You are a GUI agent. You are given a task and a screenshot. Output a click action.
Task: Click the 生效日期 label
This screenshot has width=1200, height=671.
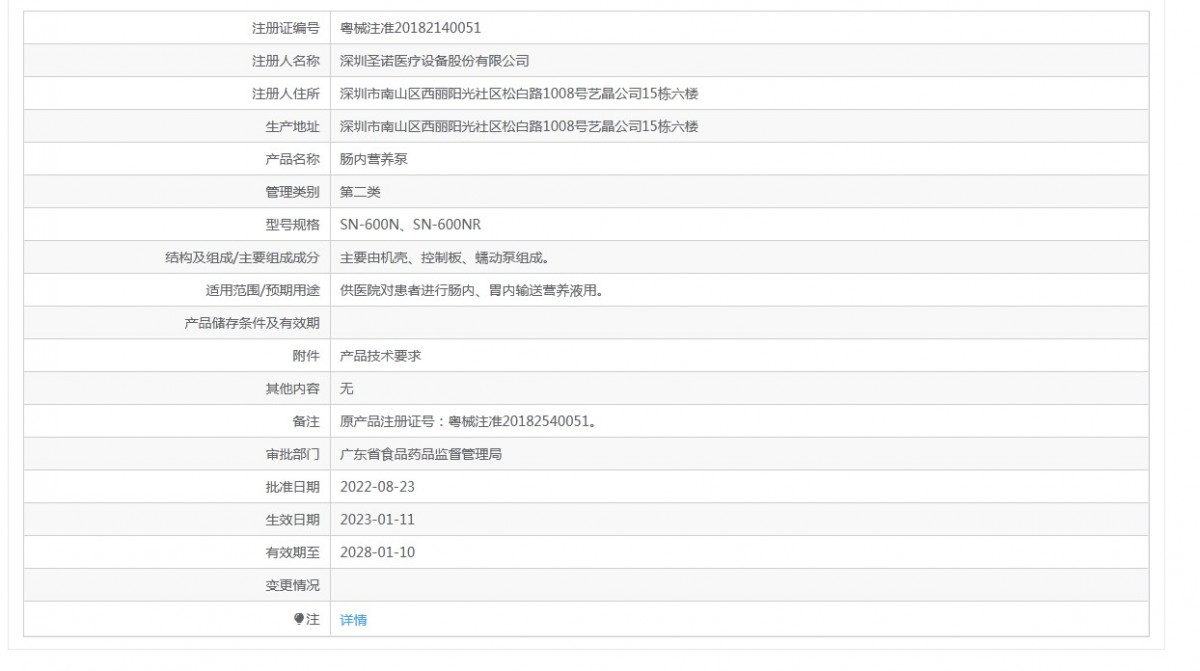click(x=292, y=520)
